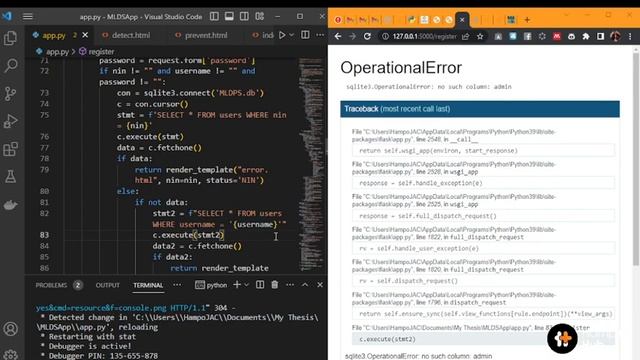Screen dimensions: 640x360
Task: Jump using the code minimap
Action: pos(311,163)
